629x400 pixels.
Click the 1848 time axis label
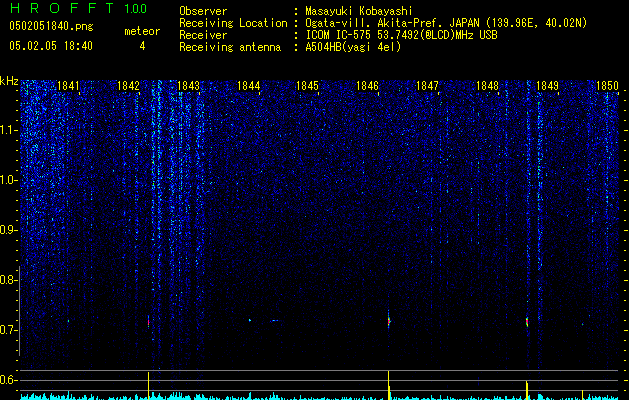(487, 86)
